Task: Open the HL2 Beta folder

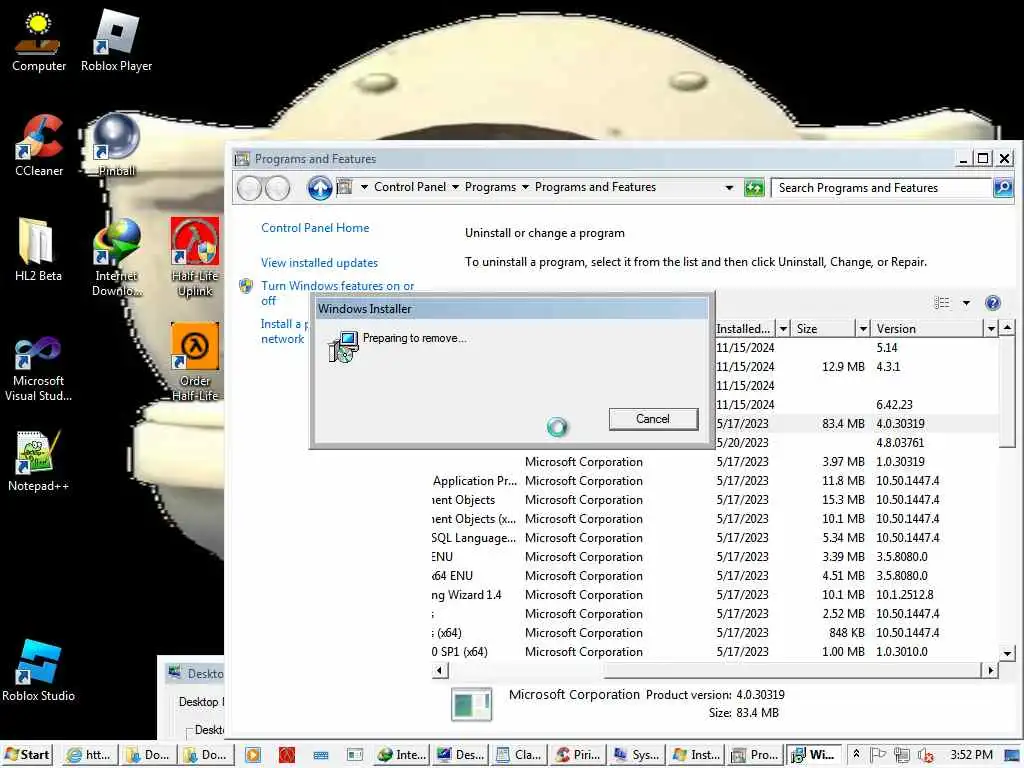Action: 38,251
